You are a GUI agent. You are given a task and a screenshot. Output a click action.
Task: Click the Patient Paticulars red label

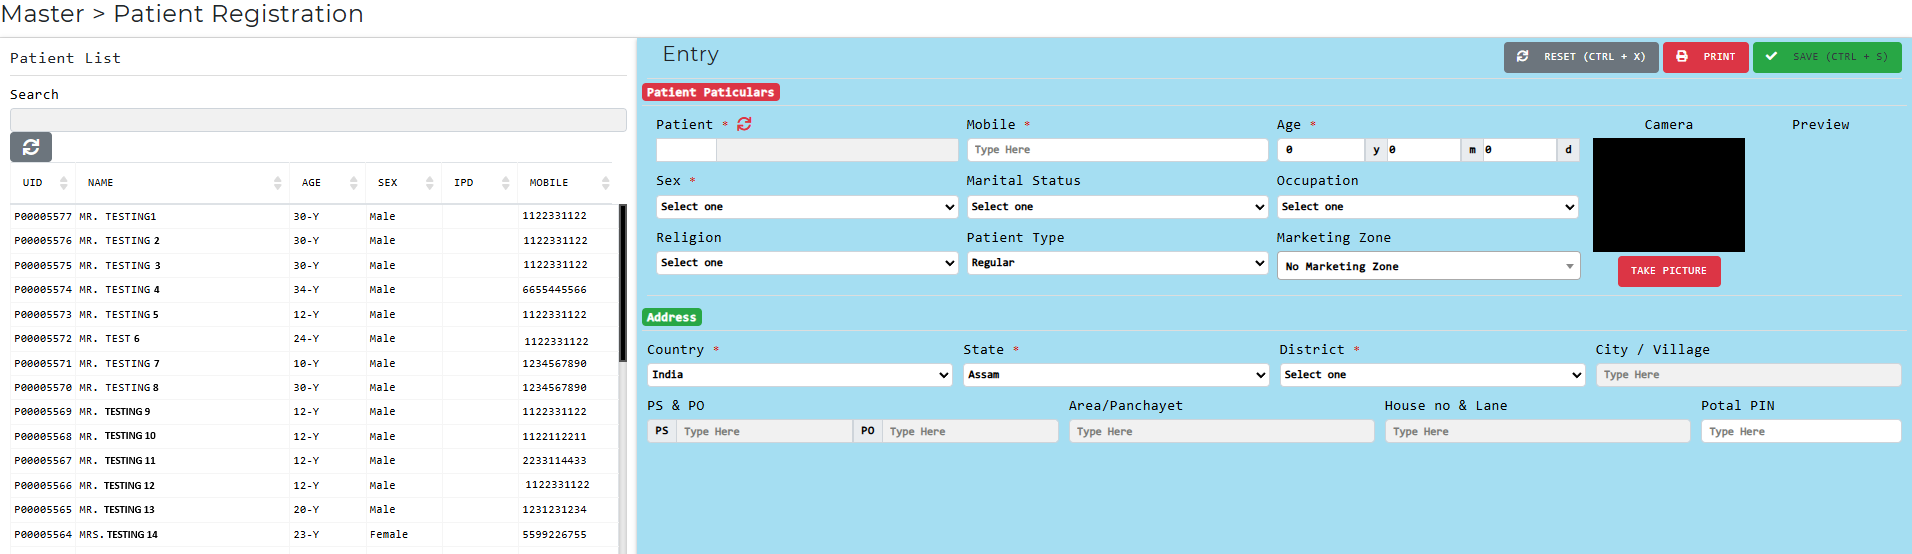(710, 92)
